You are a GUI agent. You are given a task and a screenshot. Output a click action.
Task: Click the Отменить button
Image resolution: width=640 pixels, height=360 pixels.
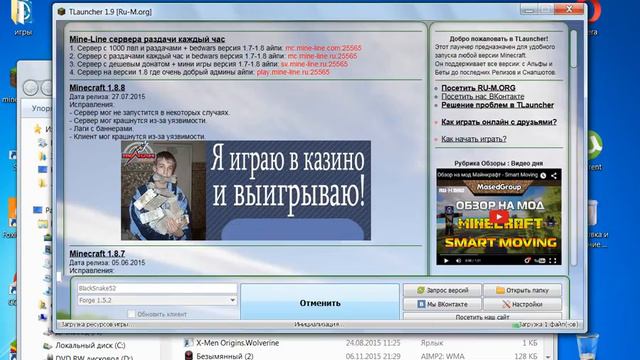point(320,303)
